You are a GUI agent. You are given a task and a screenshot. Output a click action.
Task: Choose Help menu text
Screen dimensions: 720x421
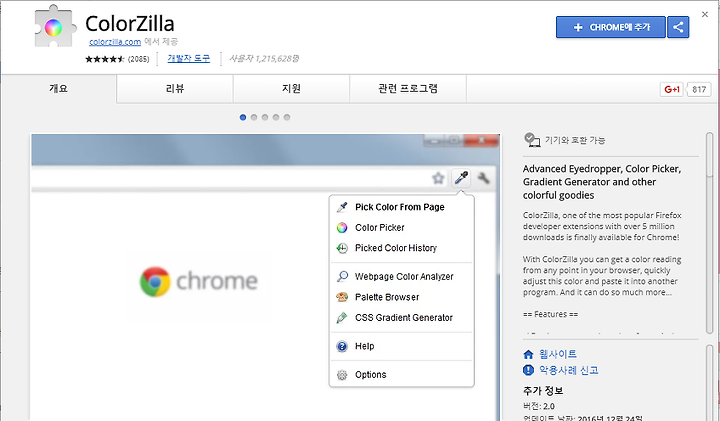(365, 346)
